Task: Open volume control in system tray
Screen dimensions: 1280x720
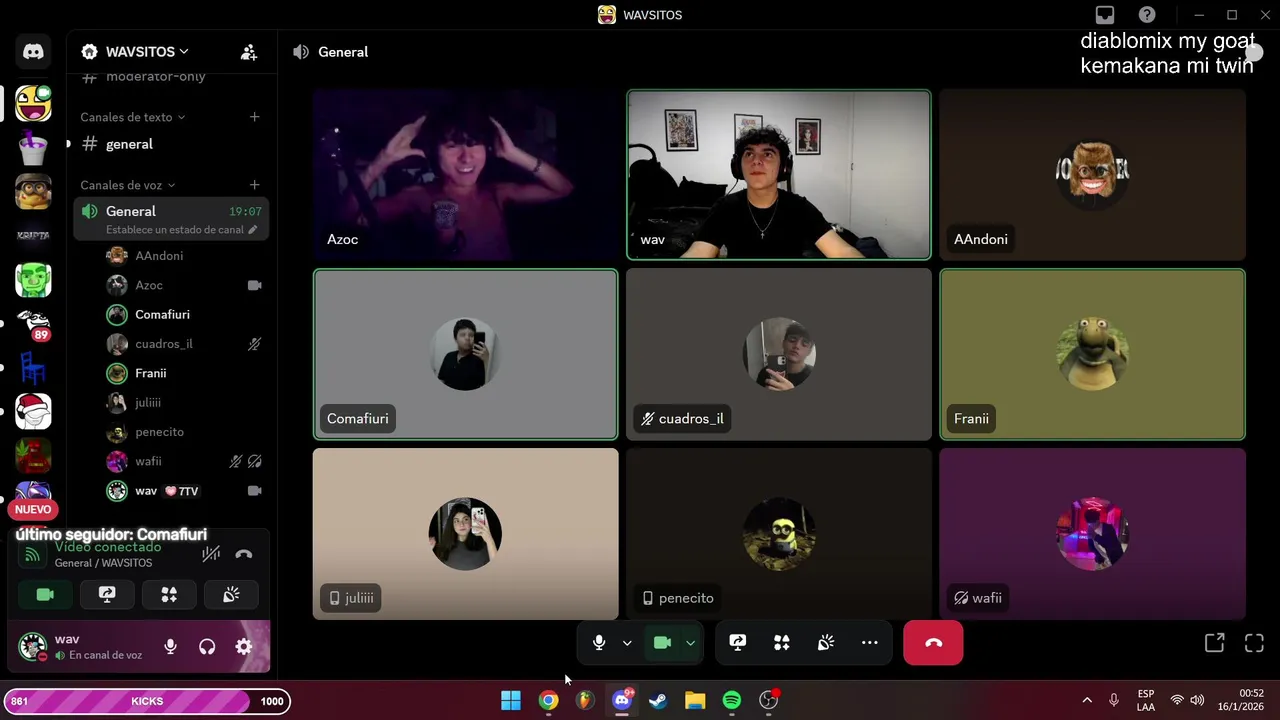Action: tap(1197, 700)
